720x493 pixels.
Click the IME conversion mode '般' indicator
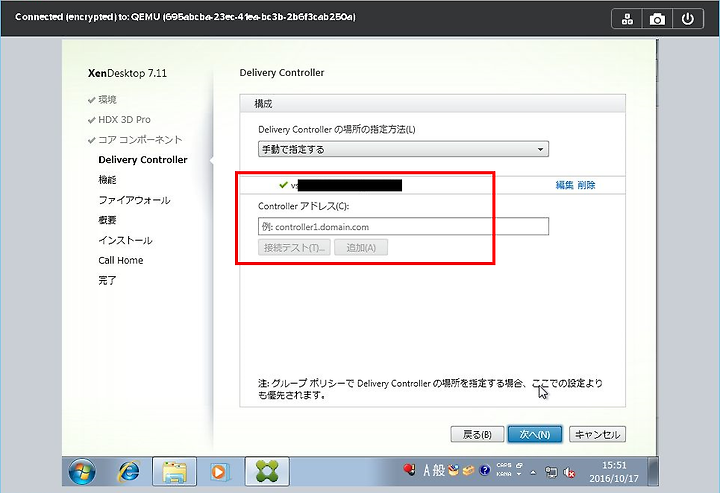tap(439, 471)
